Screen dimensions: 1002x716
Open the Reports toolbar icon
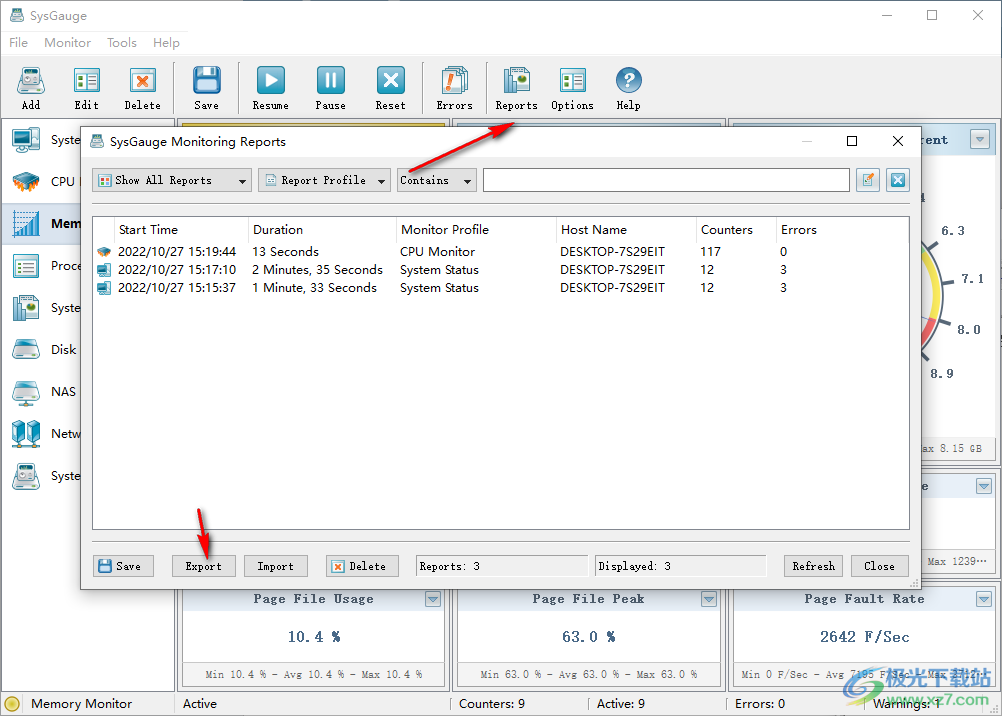coord(516,81)
